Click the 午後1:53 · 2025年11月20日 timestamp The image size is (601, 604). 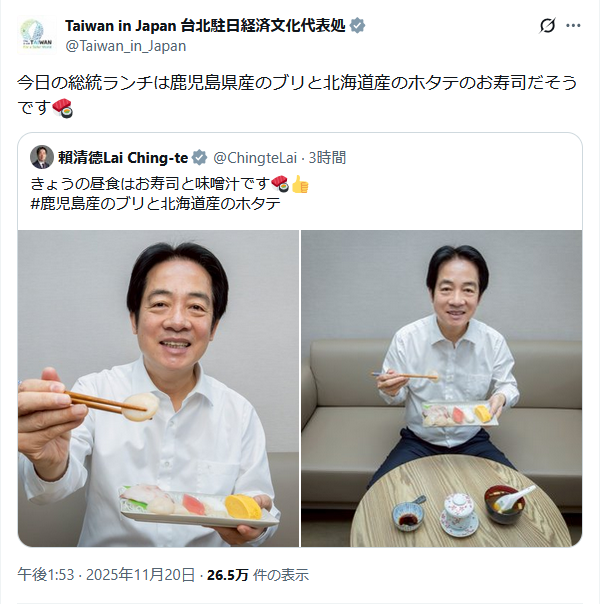click(x=106, y=575)
